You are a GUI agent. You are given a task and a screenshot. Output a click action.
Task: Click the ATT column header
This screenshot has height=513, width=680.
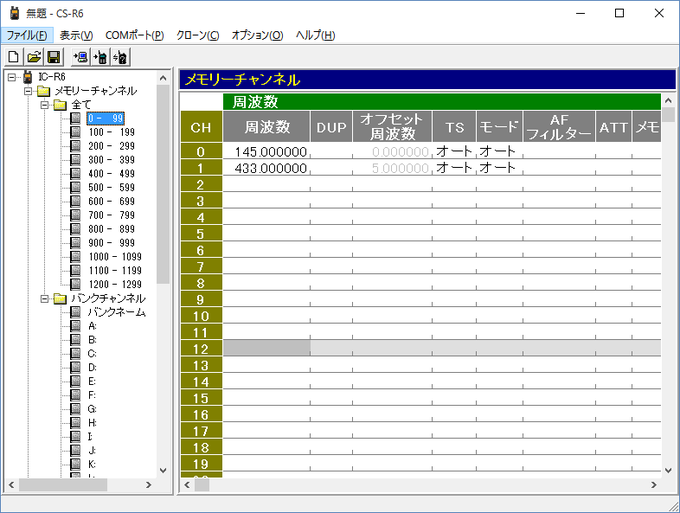pyautogui.click(x=614, y=127)
